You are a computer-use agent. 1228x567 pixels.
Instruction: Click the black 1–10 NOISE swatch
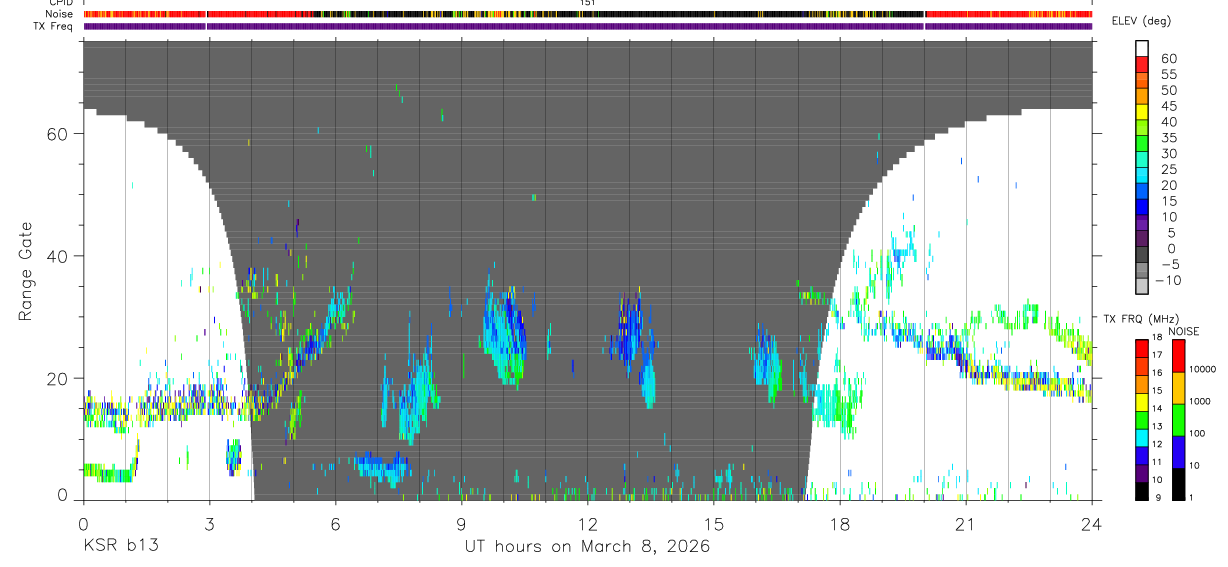point(1178,484)
